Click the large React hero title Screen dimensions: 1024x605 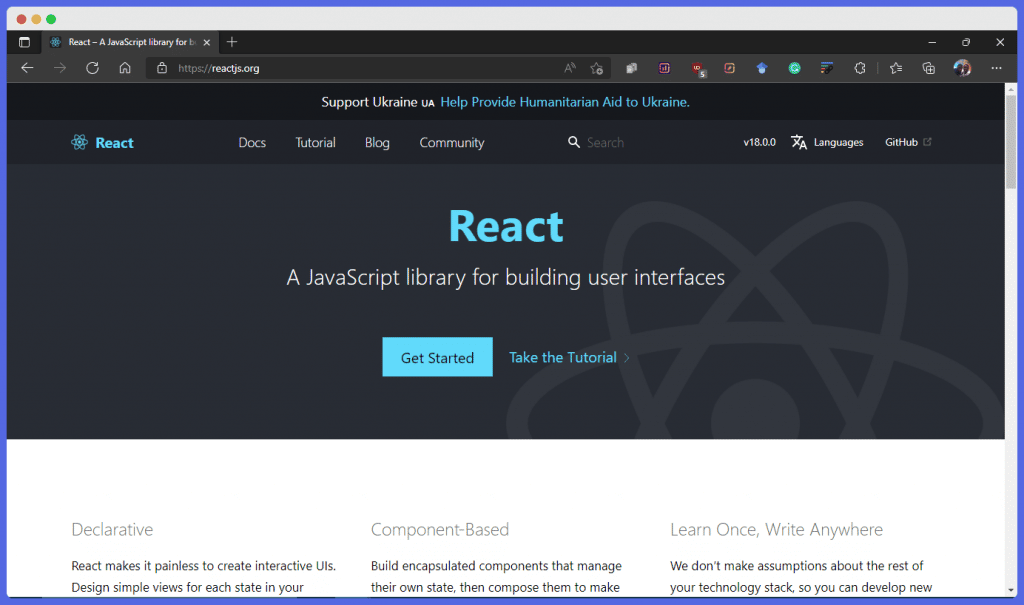click(x=506, y=226)
